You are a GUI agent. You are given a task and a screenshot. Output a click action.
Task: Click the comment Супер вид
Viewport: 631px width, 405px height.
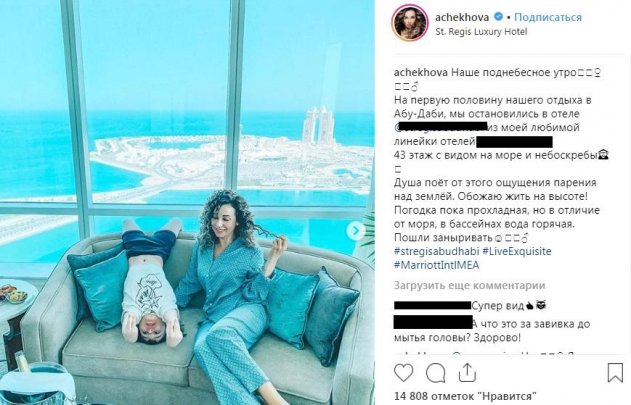[509, 306]
